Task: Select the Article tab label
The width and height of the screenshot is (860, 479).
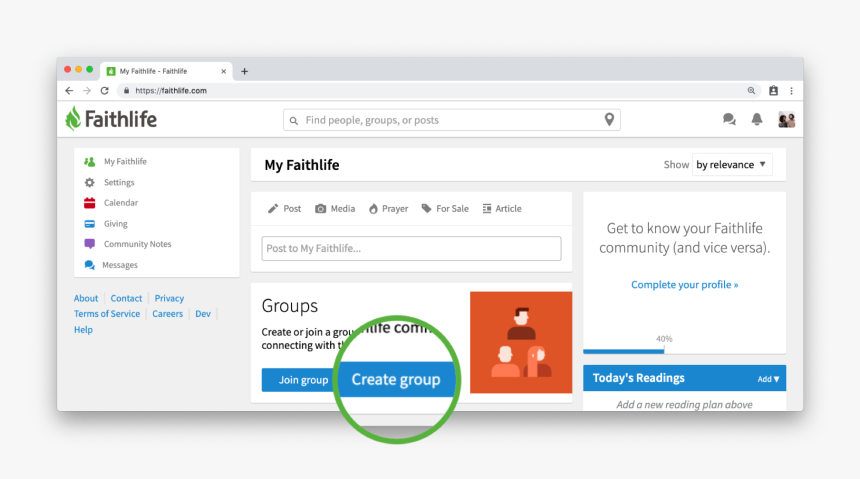Action: (508, 208)
